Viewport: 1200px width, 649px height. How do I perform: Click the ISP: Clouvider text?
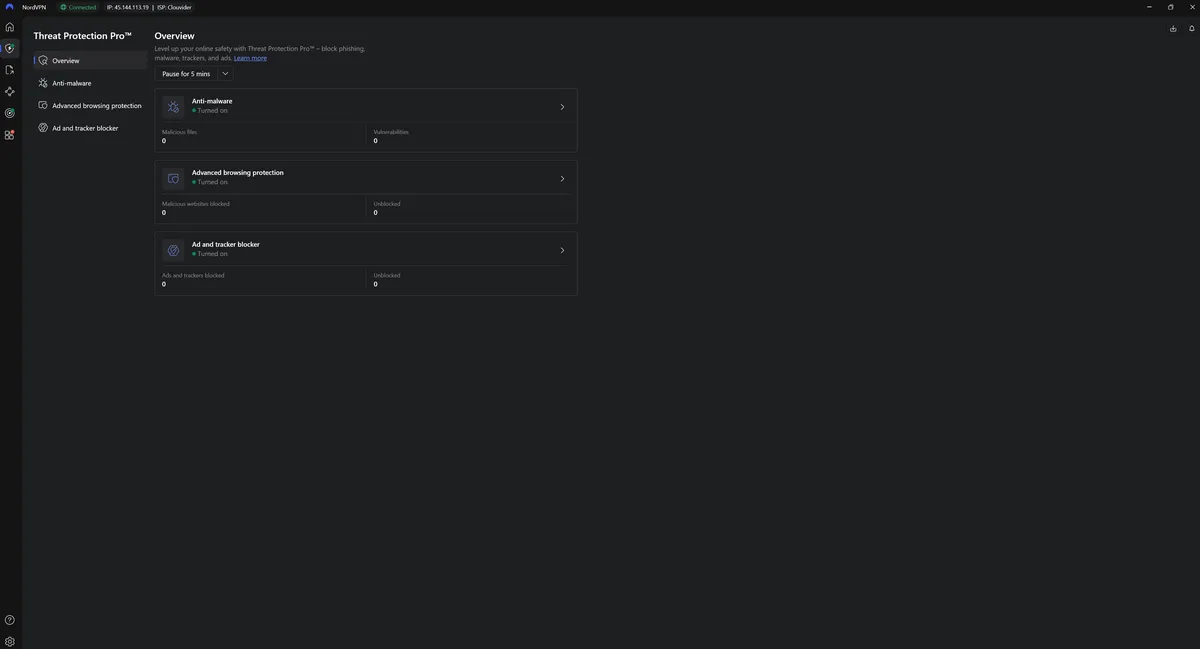(174, 7)
